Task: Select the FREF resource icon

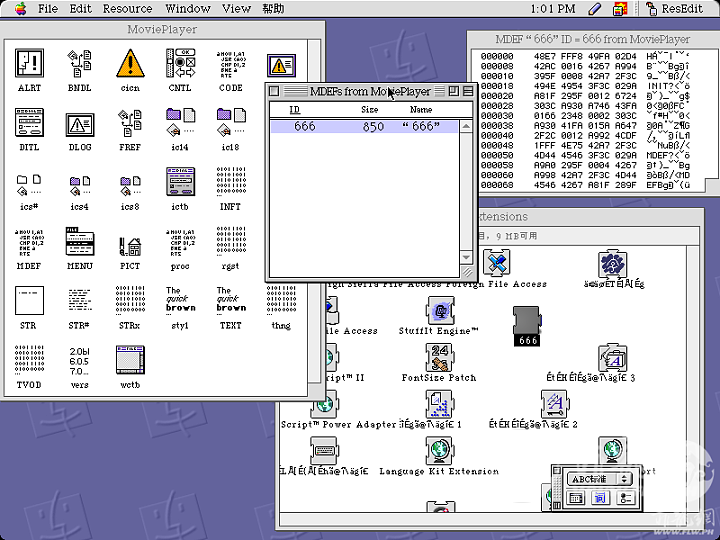Action: (130, 123)
